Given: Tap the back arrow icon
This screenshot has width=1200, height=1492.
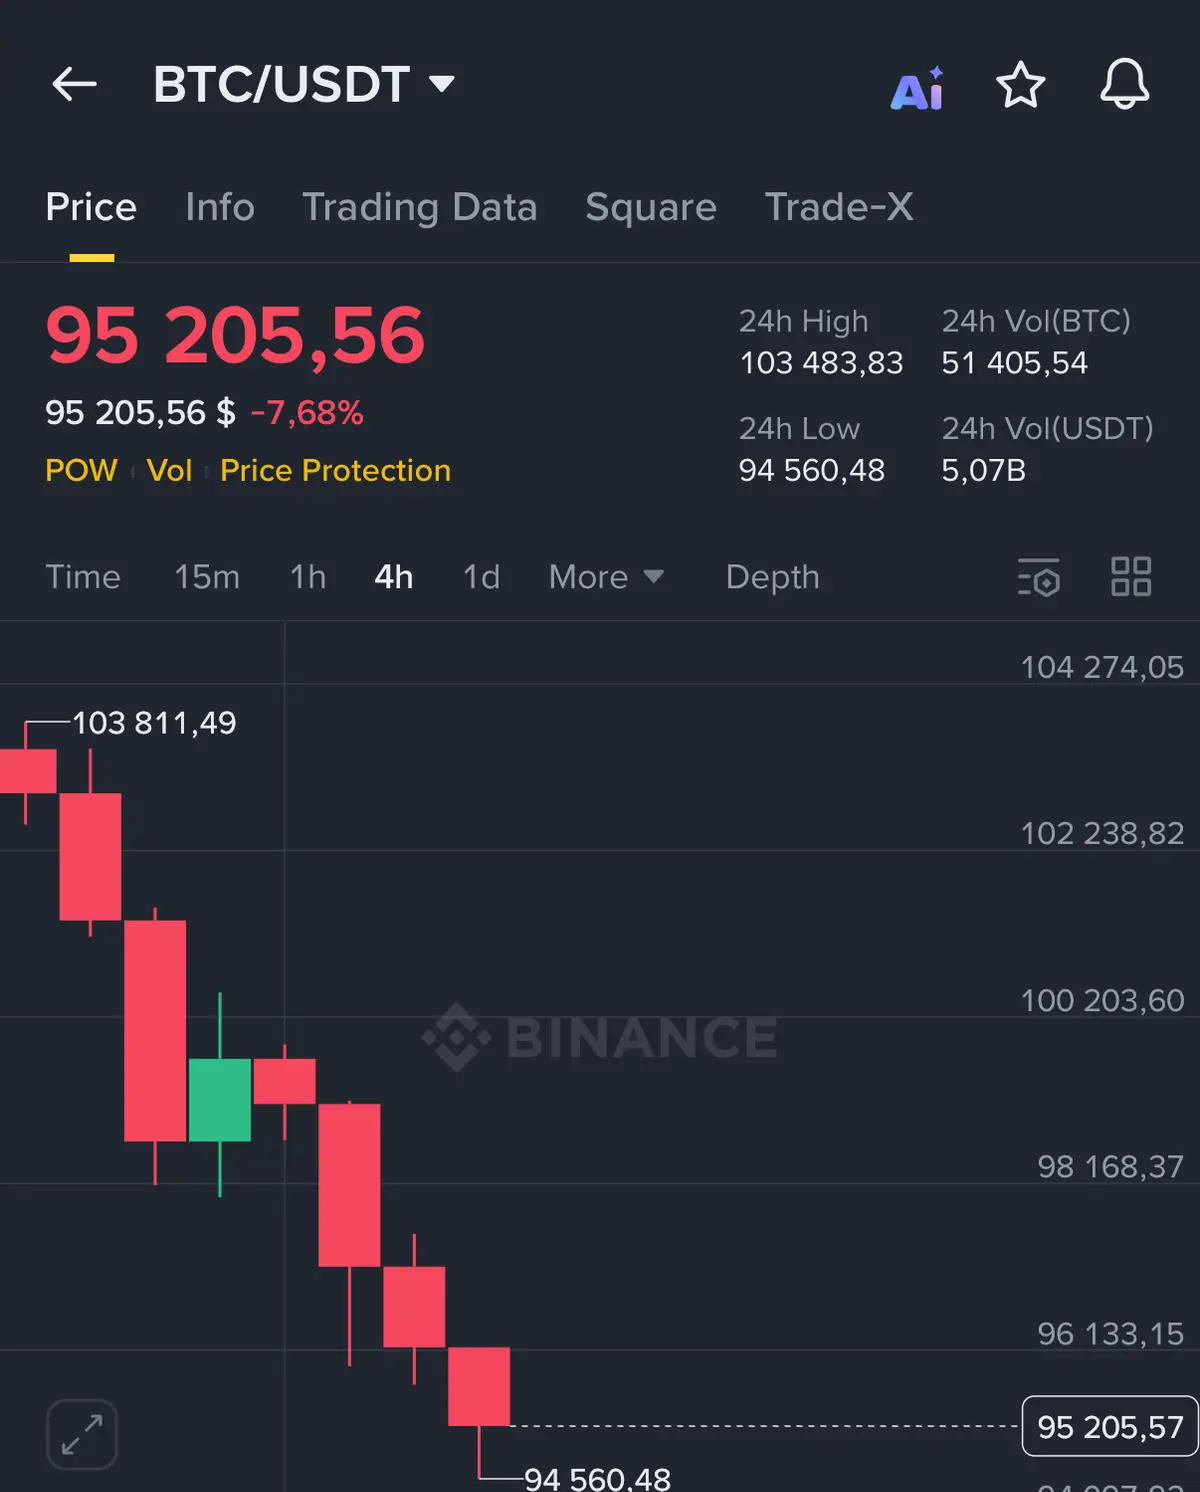Looking at the screenshot, I should point(75,85).
